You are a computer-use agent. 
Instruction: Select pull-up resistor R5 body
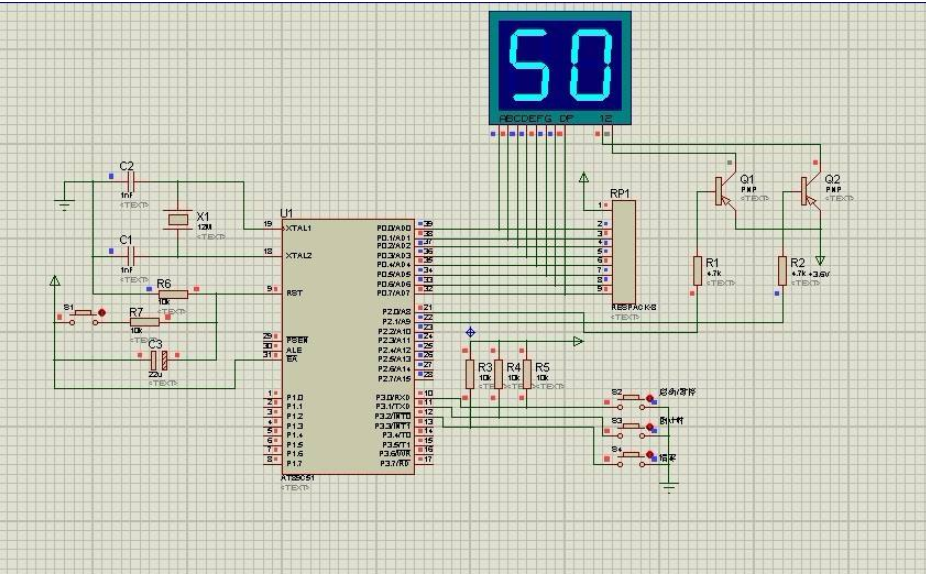(x=527, y=374)
